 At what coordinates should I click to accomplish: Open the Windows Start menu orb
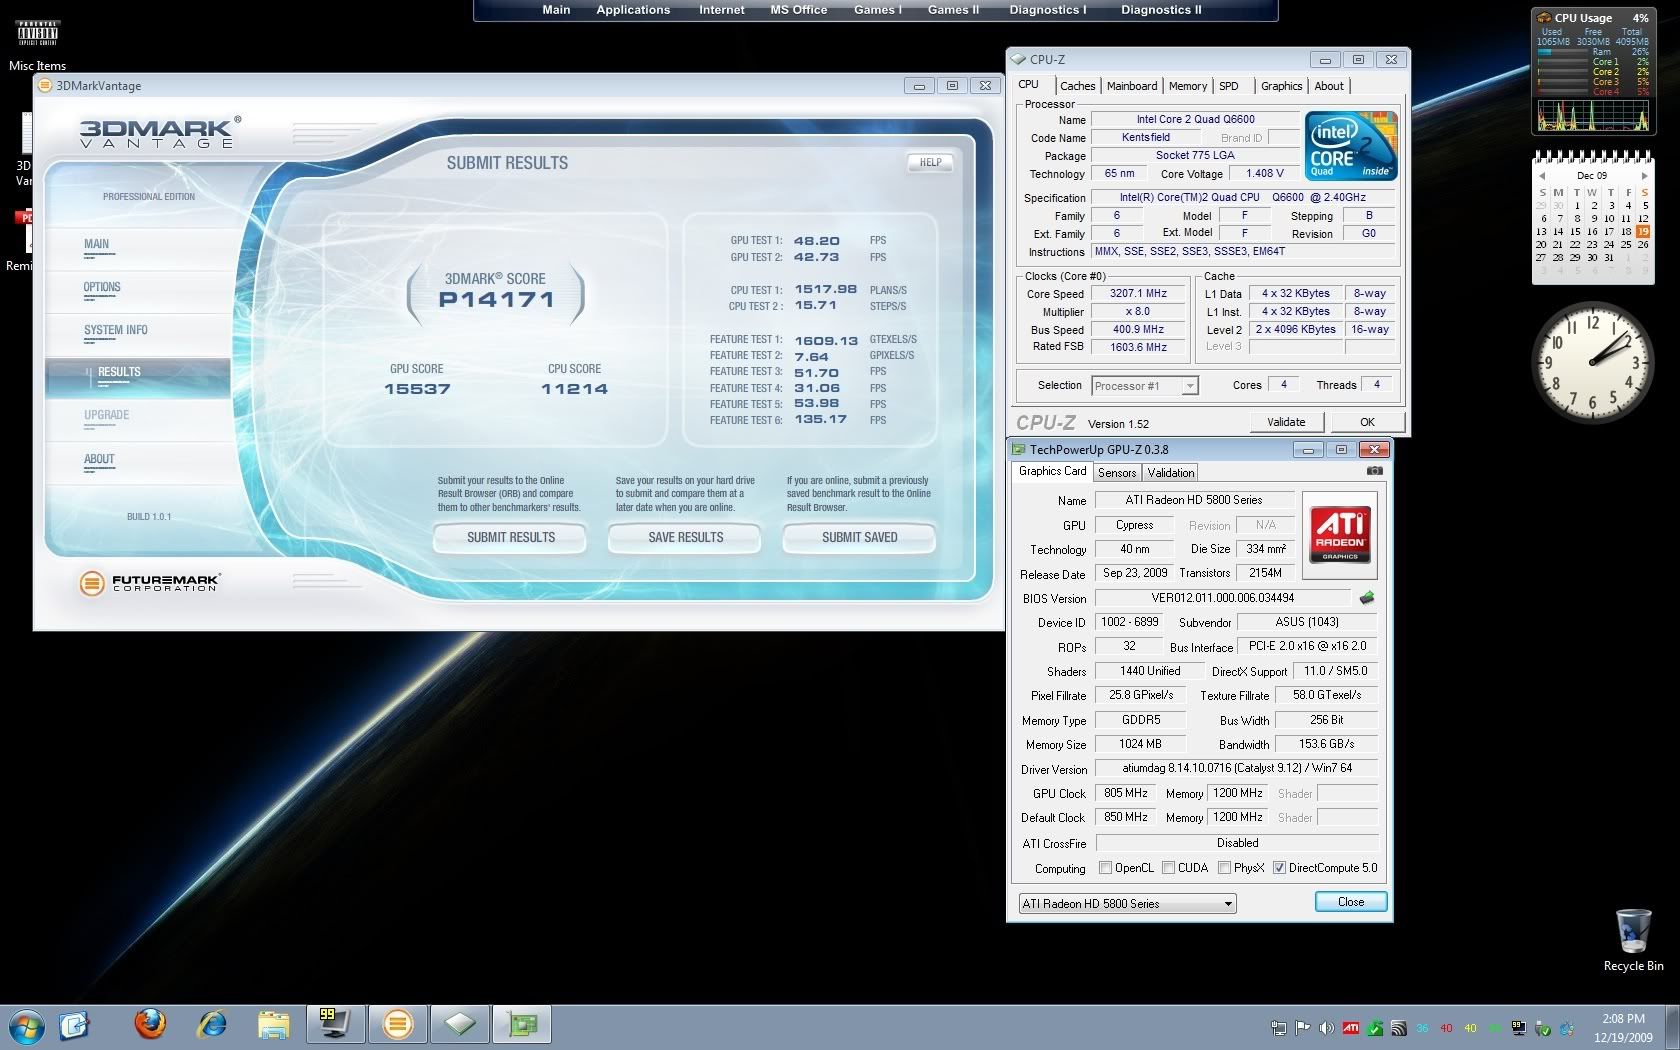click(26, 1025)
